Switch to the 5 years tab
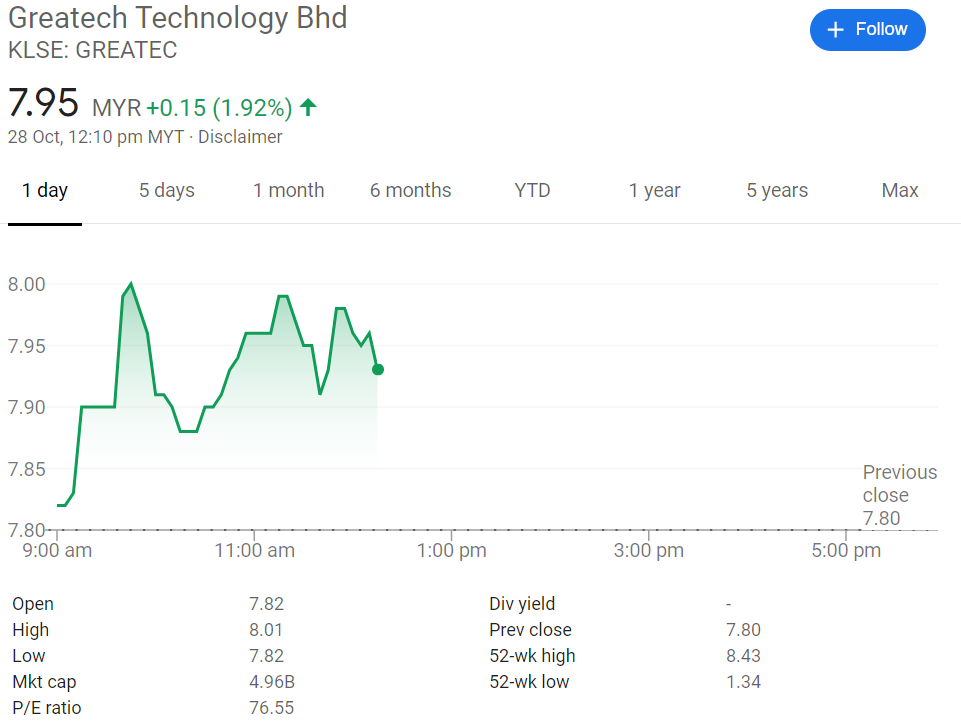961x727 pixels. click(777, 190)
